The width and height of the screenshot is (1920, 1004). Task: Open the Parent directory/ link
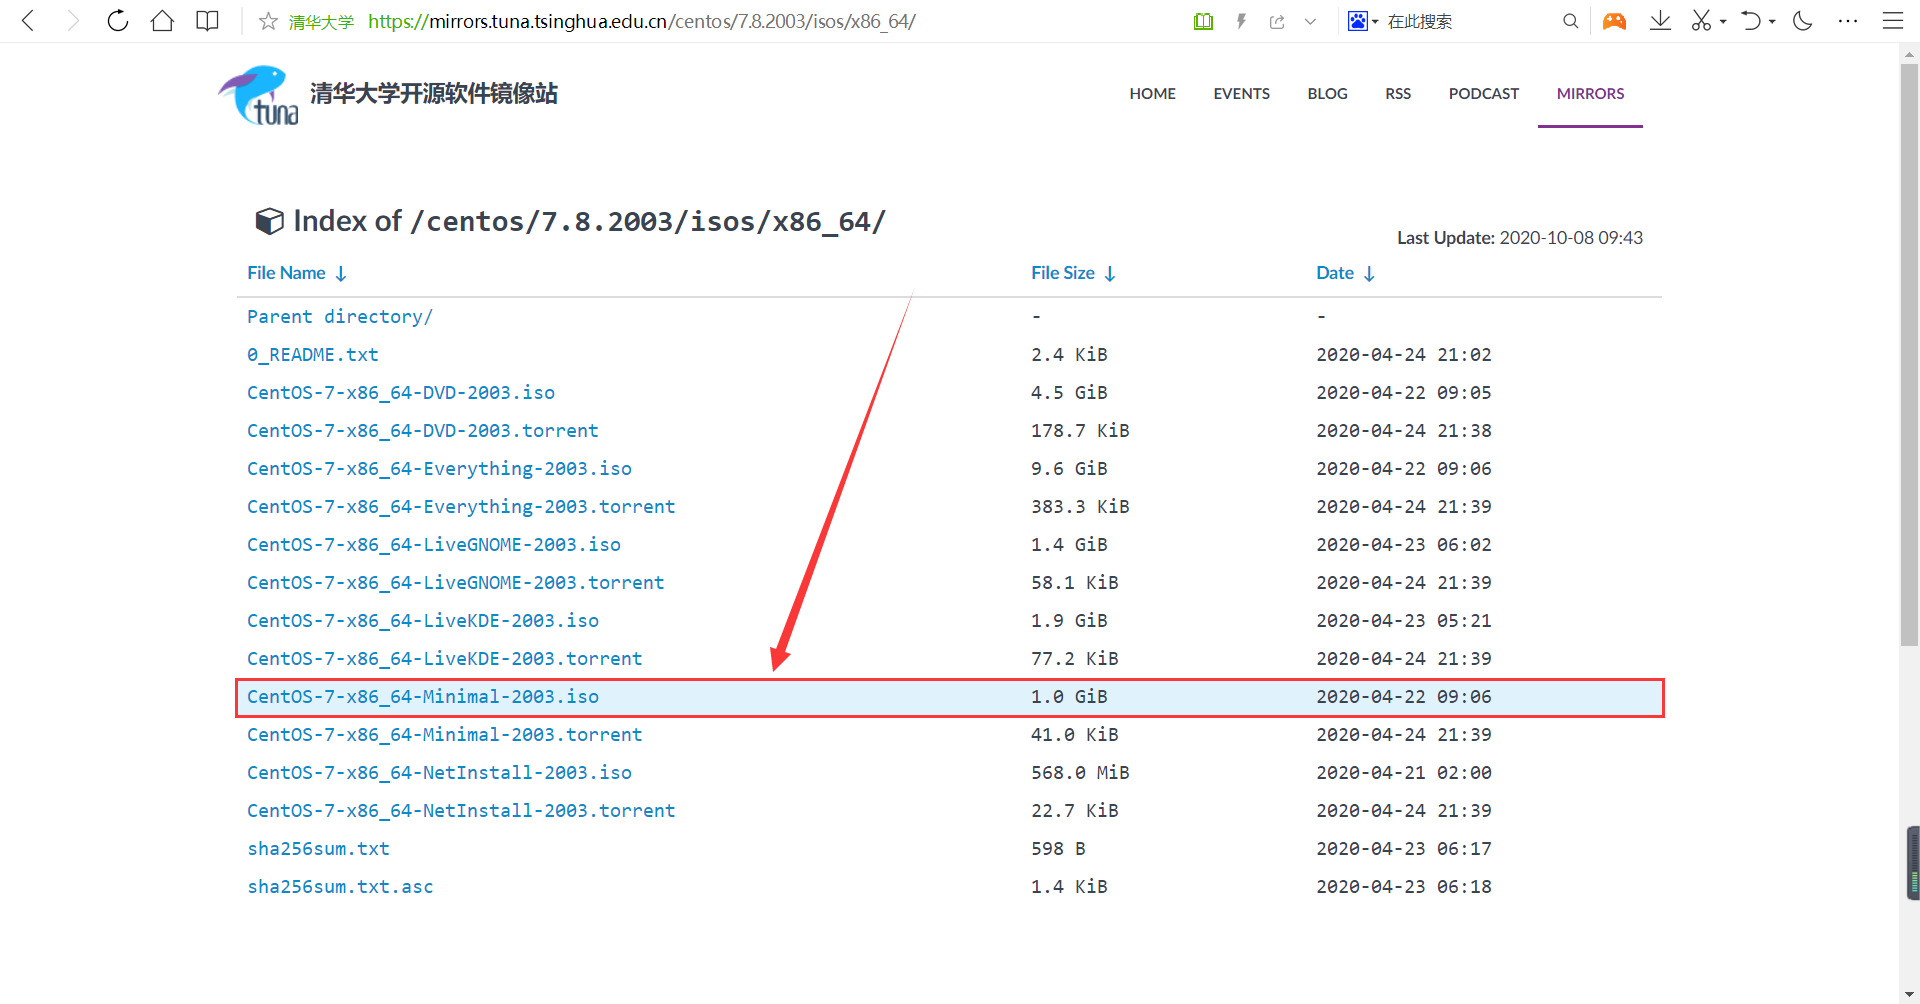340,317
